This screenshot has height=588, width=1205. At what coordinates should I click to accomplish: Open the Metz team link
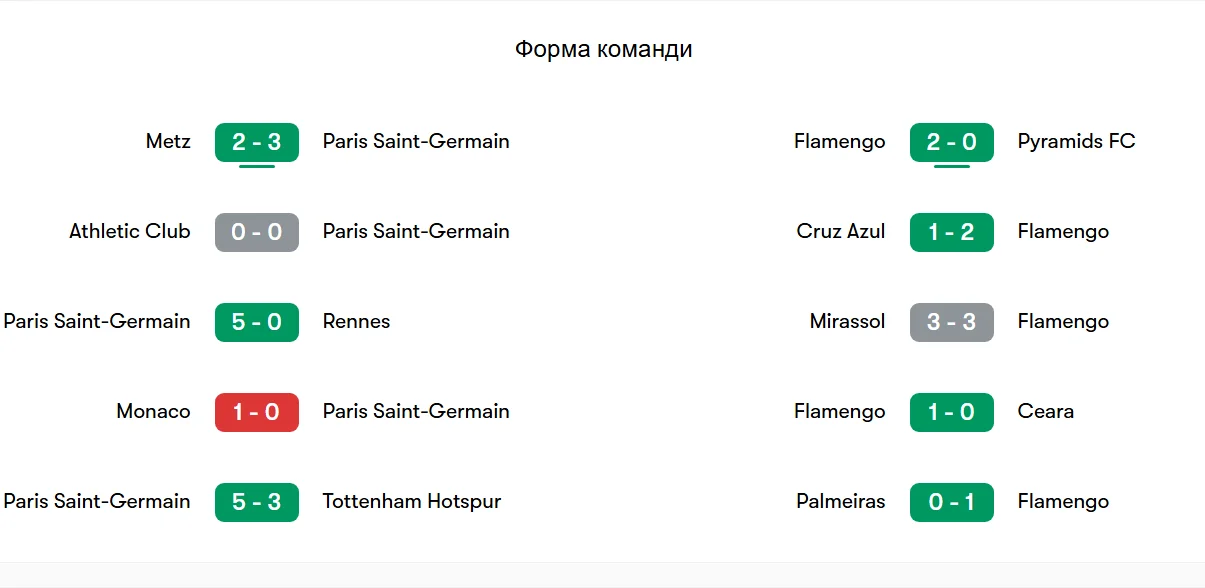168,141
